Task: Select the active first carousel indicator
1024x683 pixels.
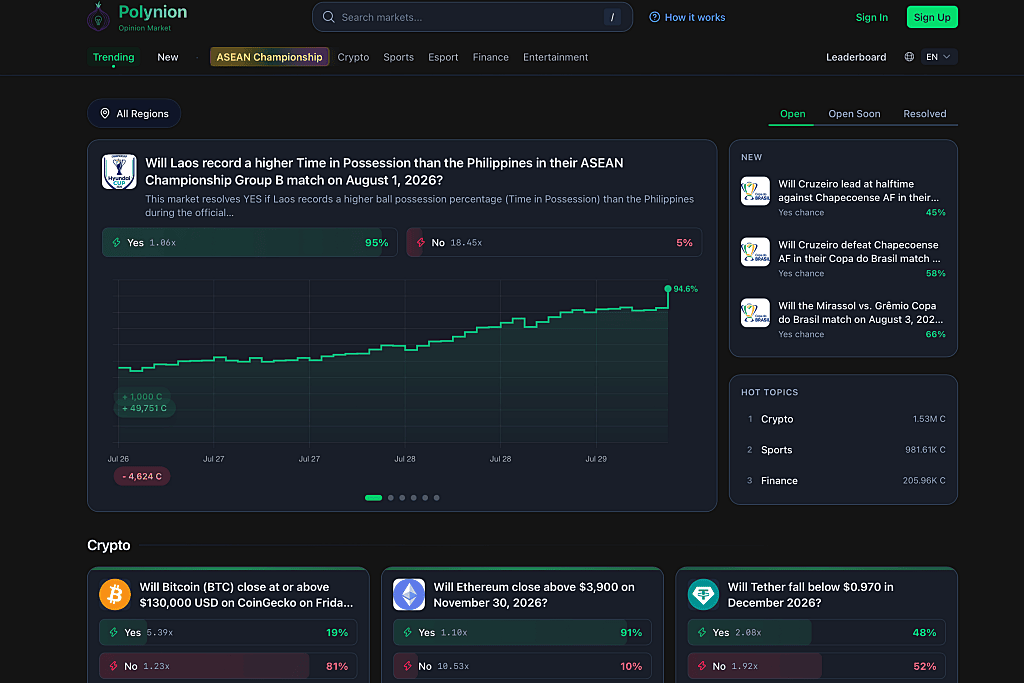Action: pos(374,498)
